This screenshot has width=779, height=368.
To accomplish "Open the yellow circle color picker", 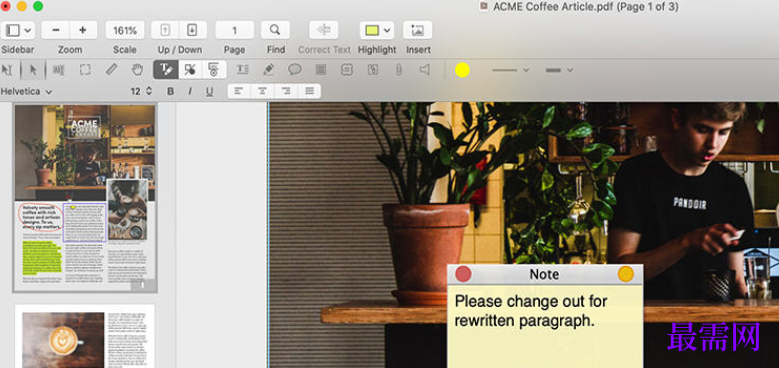I will tap(462, 70).
